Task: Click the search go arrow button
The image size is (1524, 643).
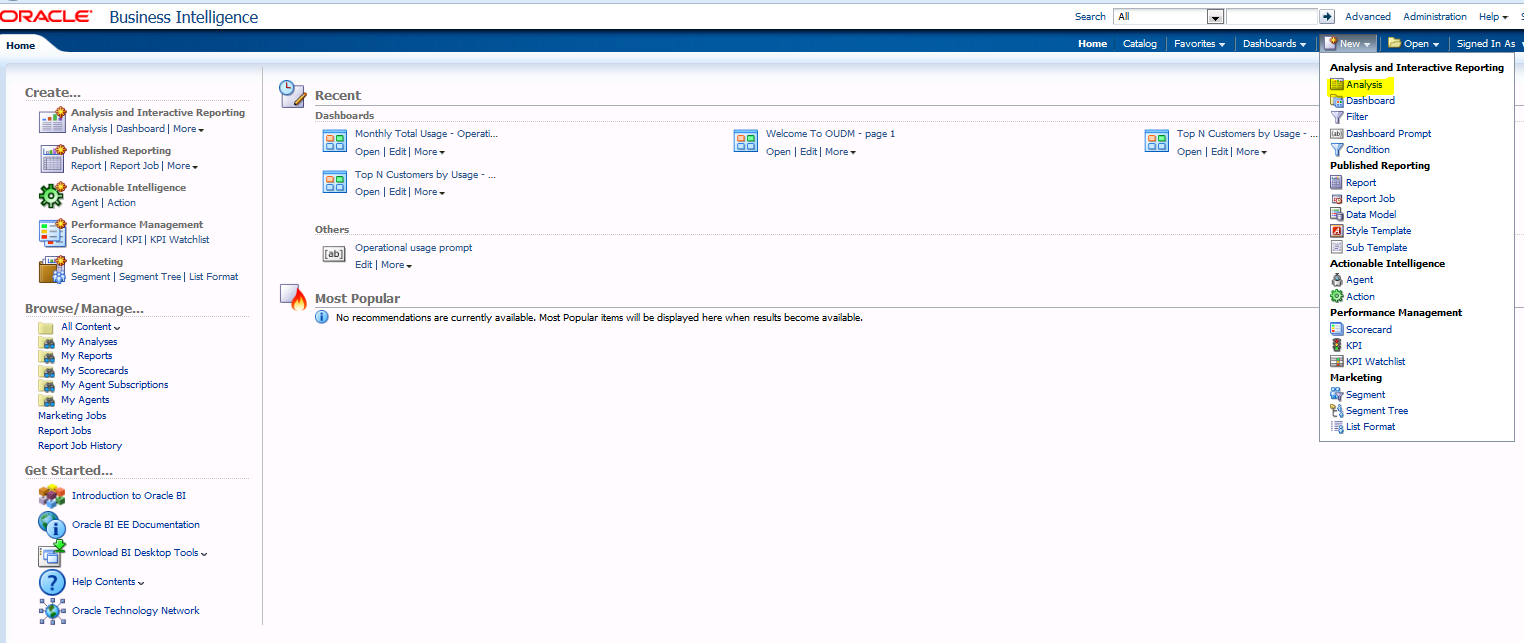Action: [1327, 17]
